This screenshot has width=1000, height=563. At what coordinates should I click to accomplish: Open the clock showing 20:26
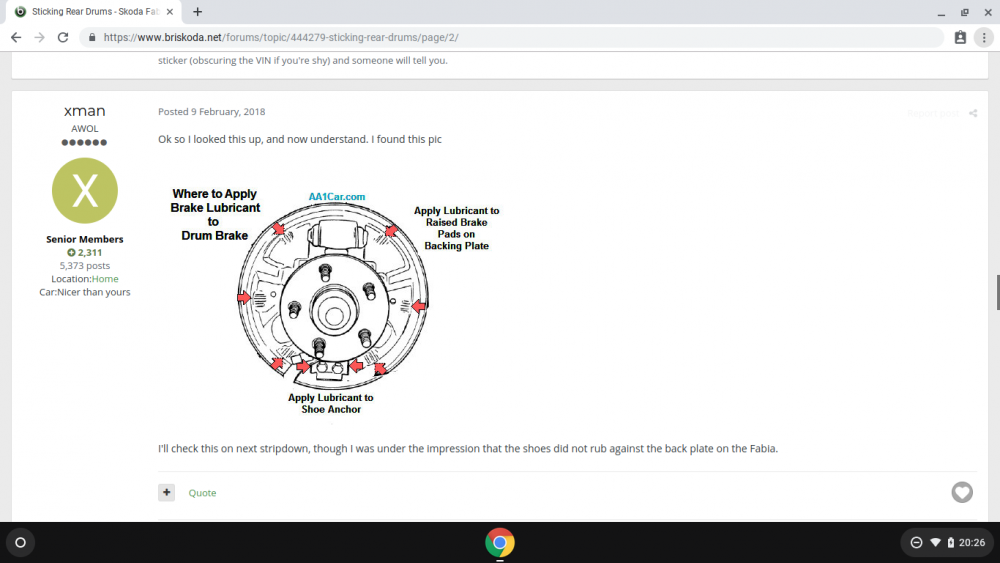pyautogui.click(x=971, y=543)
